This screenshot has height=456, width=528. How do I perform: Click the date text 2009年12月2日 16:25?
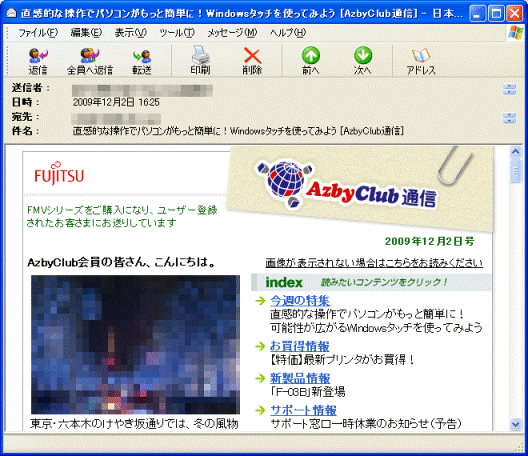point(116,102)
